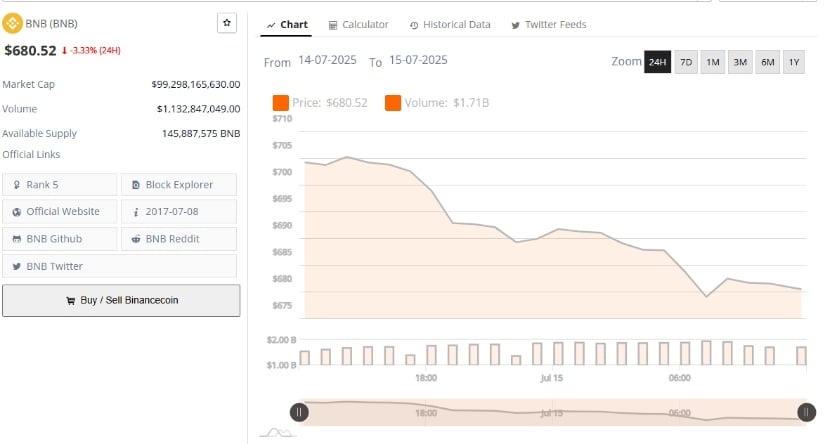The image size is (825, 444).
Task: Select the 3M zoom range
Action: 740,62
